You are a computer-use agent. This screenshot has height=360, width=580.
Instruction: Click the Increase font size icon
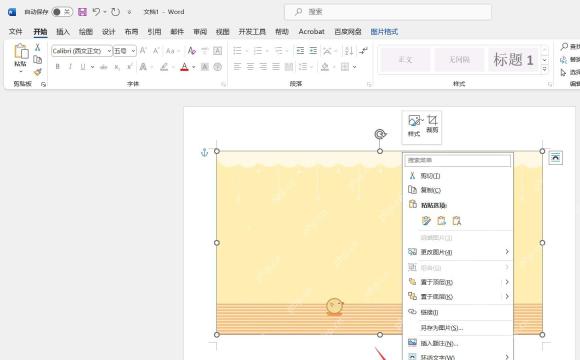143,51
